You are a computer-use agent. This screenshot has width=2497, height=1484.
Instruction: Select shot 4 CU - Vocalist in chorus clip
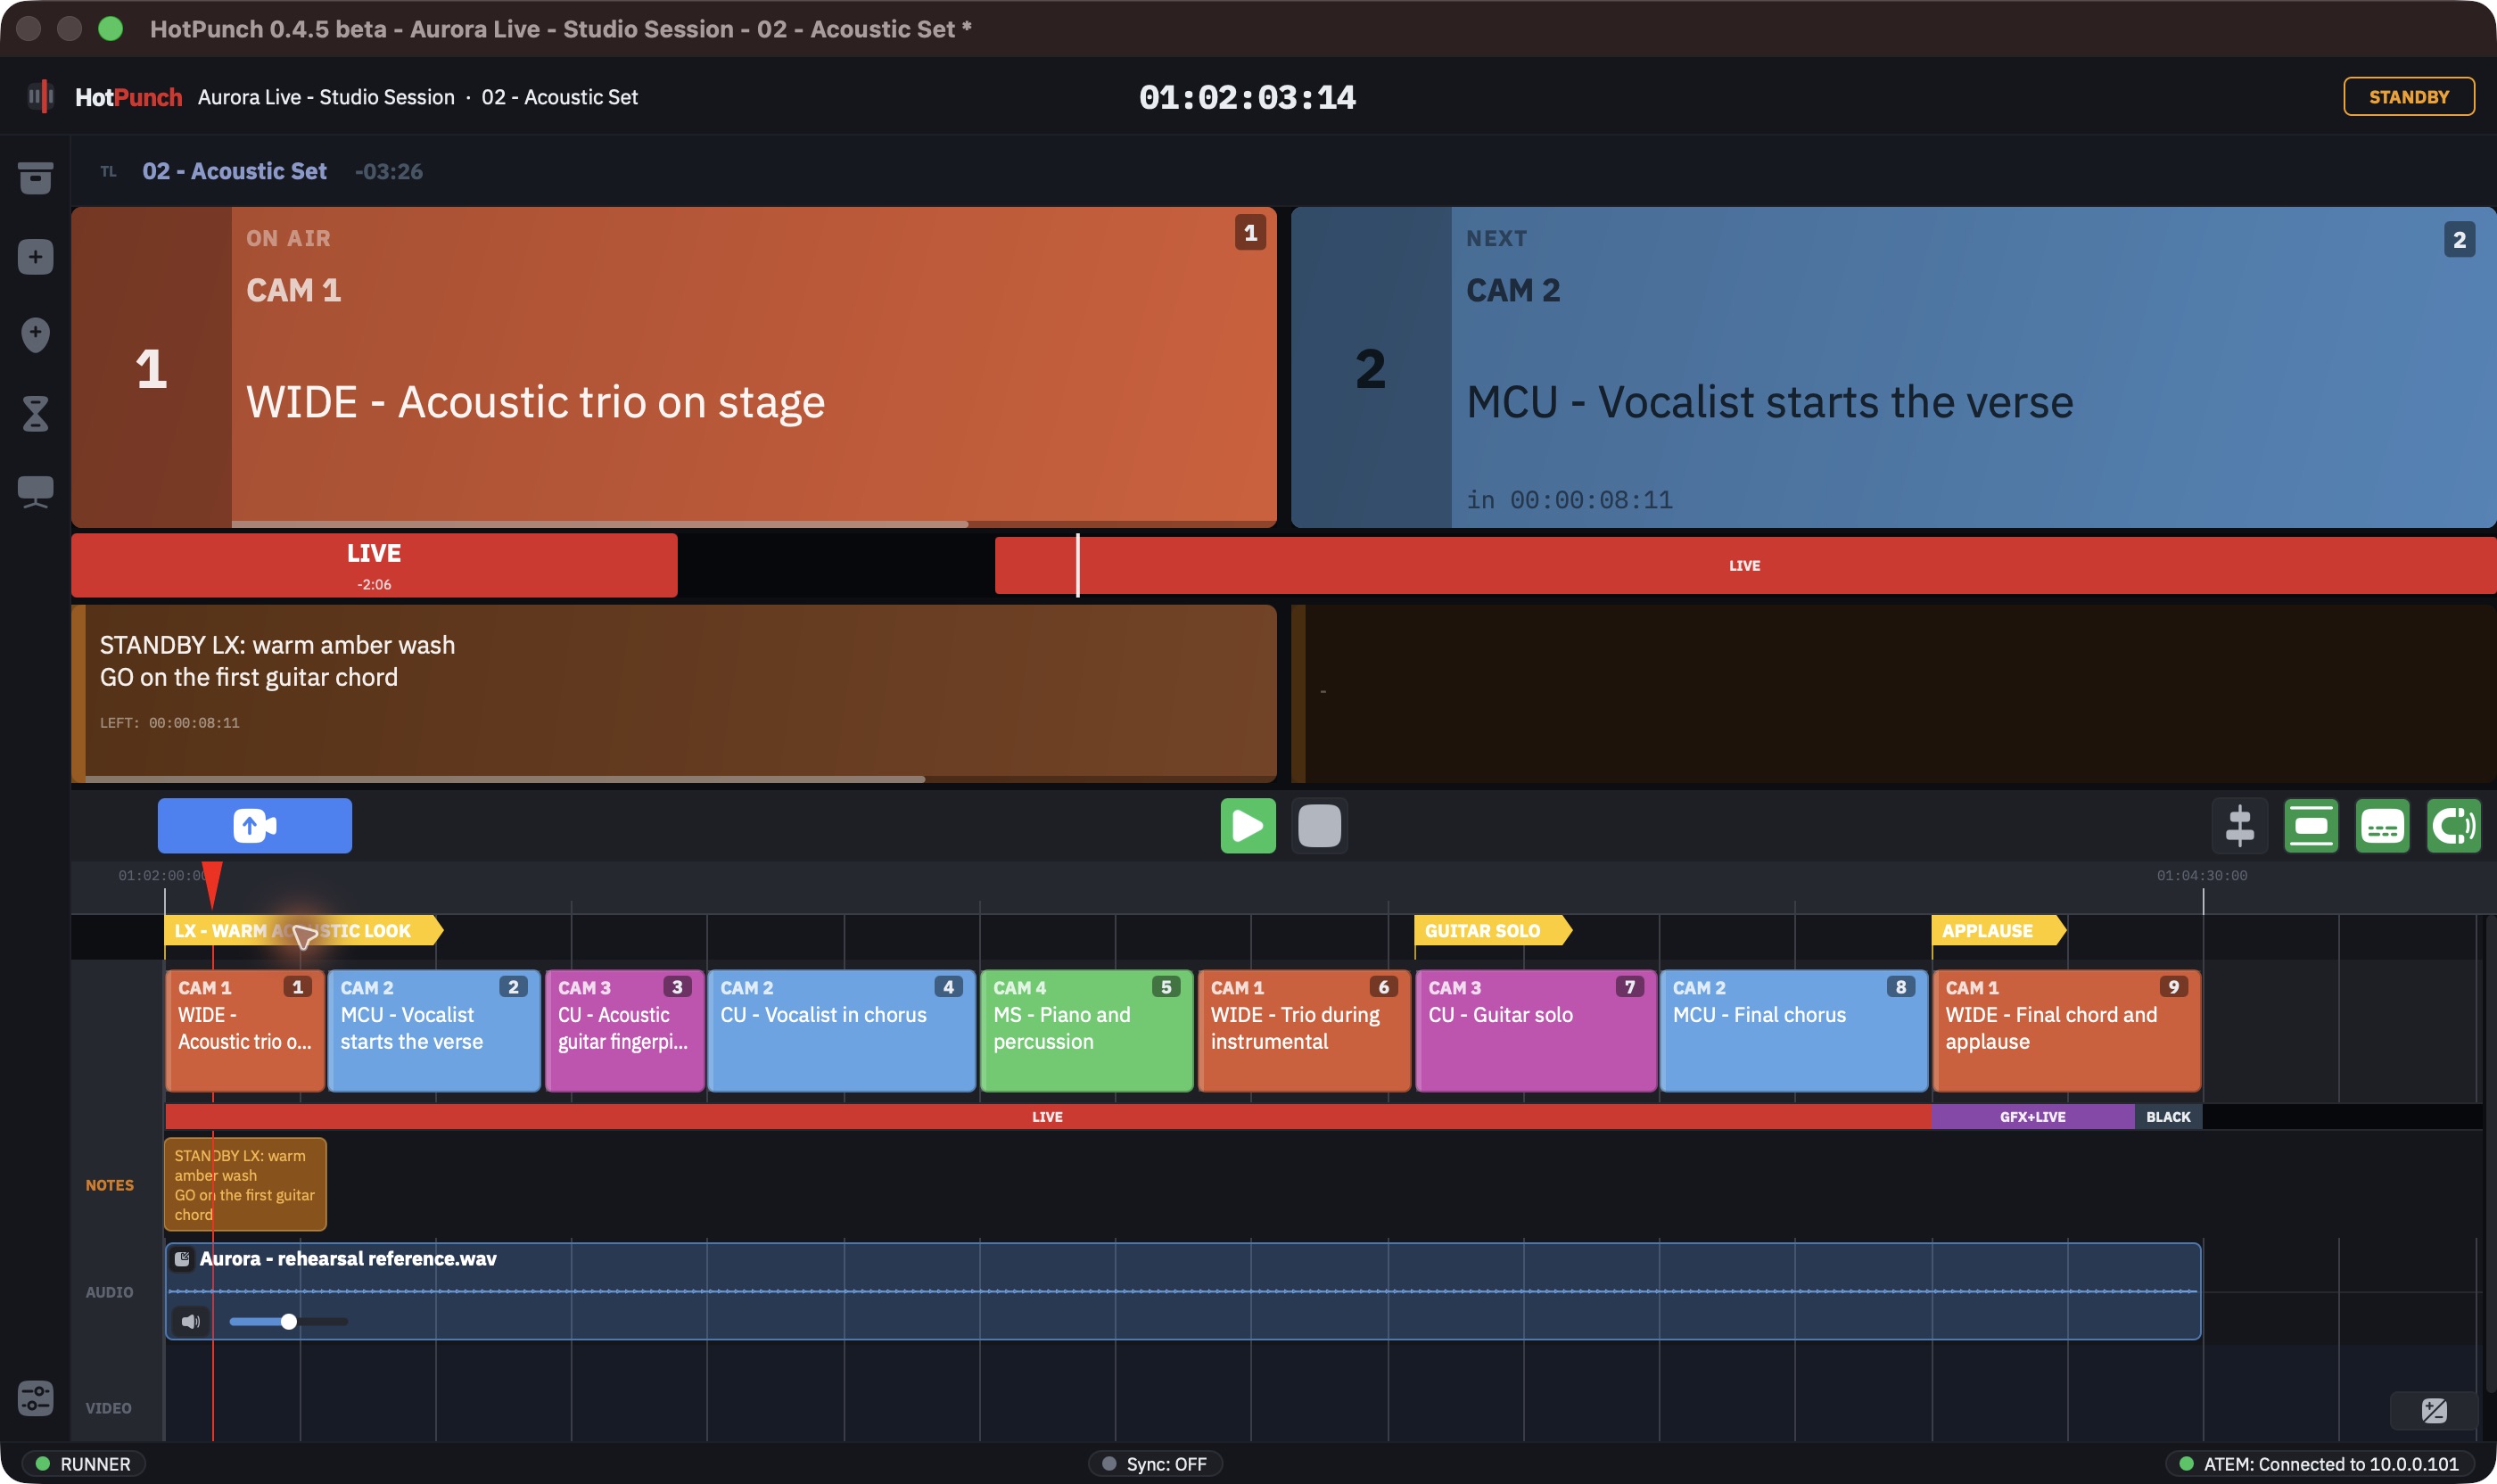(841, 1031)
